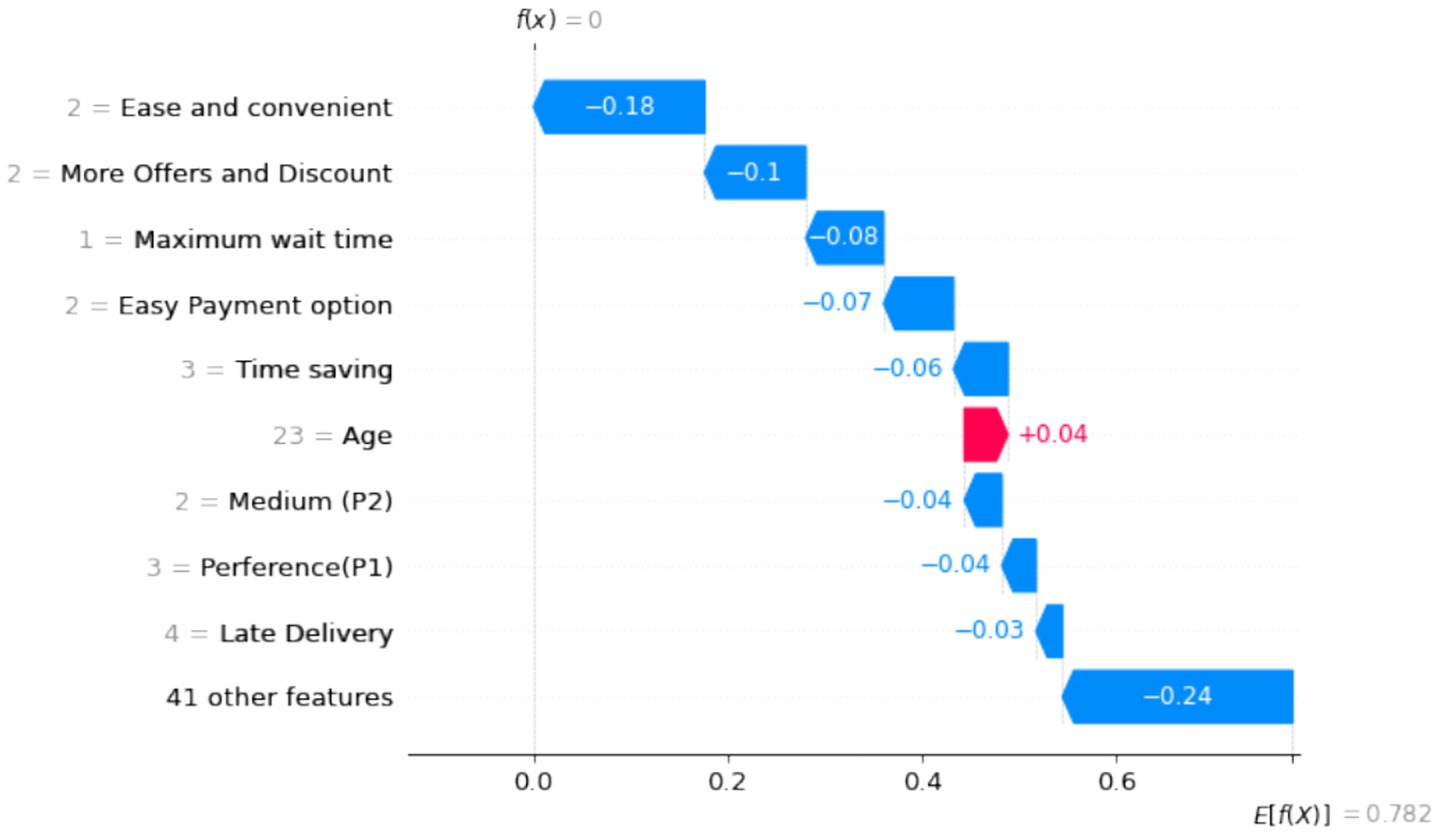The width and height of the screenshot is (1441, 836).
Task: Click the E[f(X)] = 0.782 label
Action: pos(1341,815)
